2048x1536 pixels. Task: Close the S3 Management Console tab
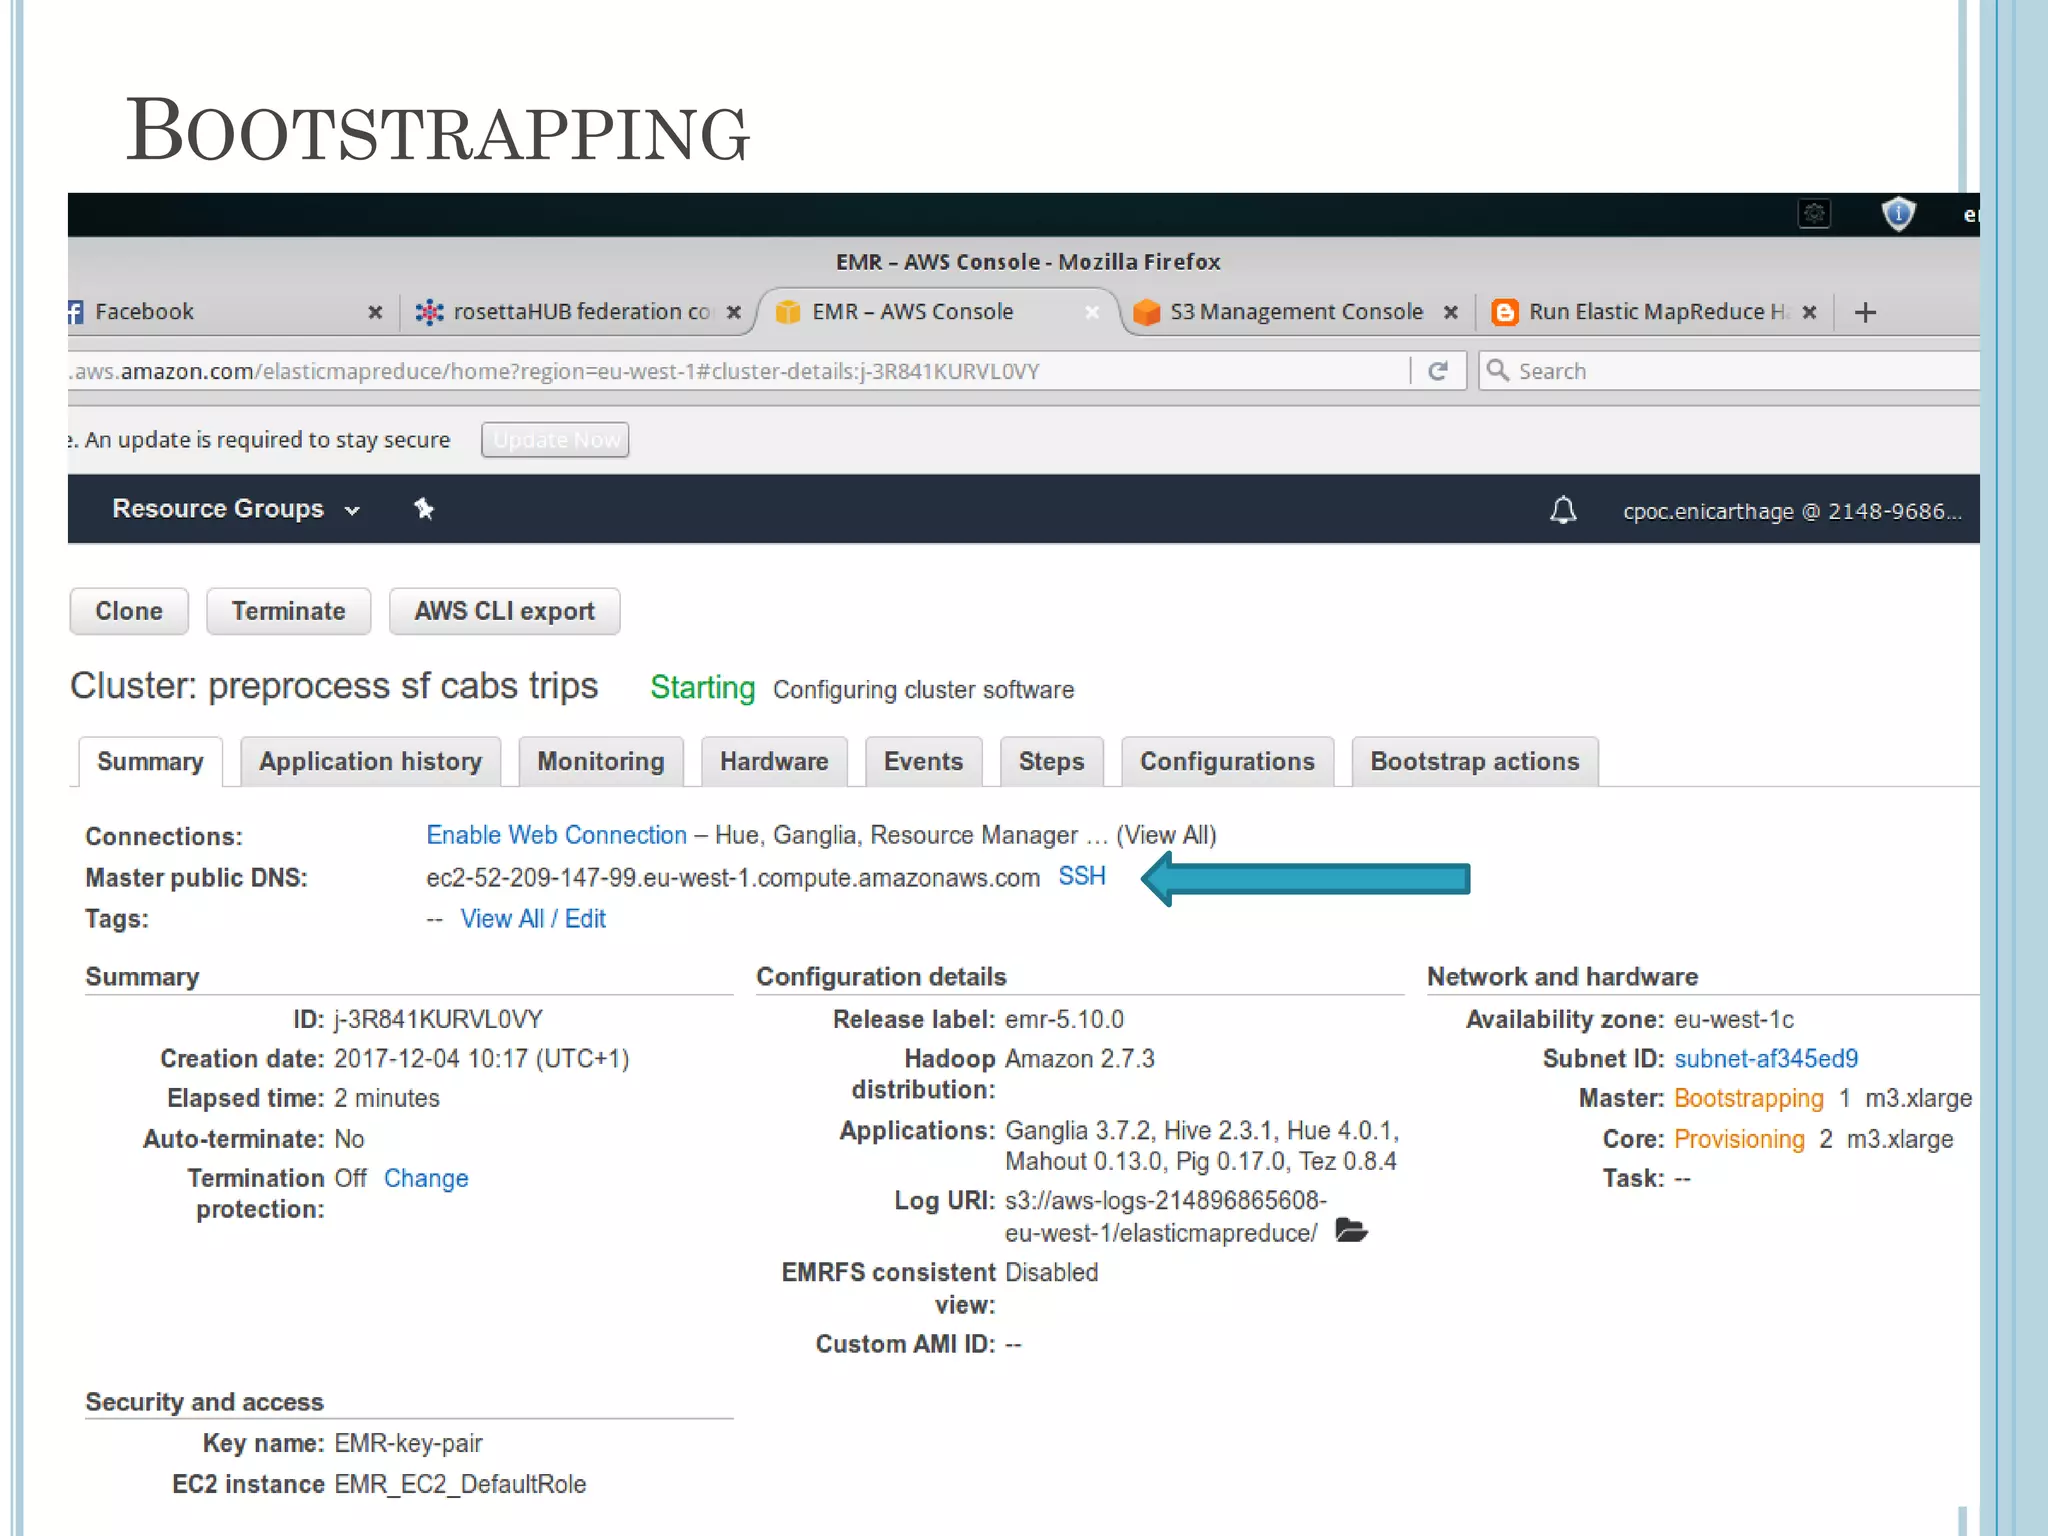[1451, 312]
